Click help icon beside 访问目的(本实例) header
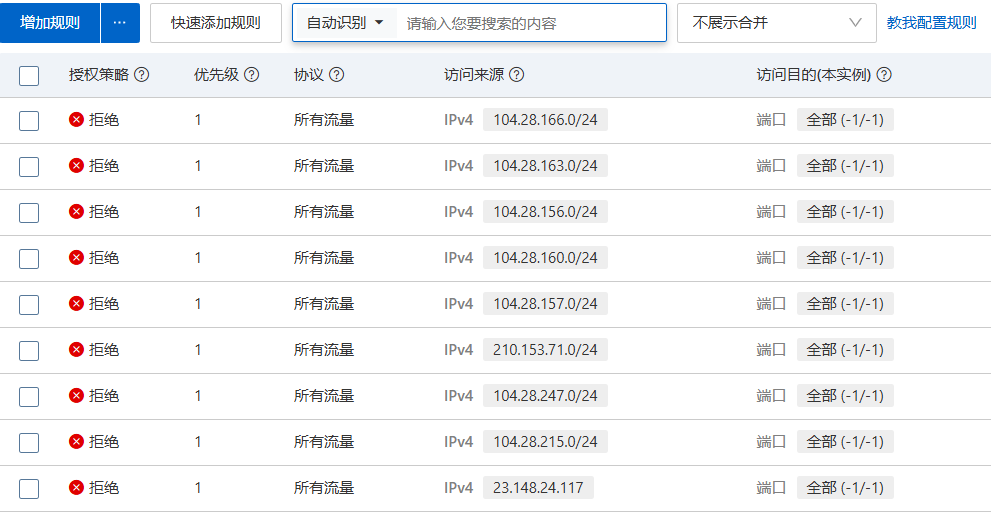The height and width of the screenshot is (512, 991). (x=884, y=75)
